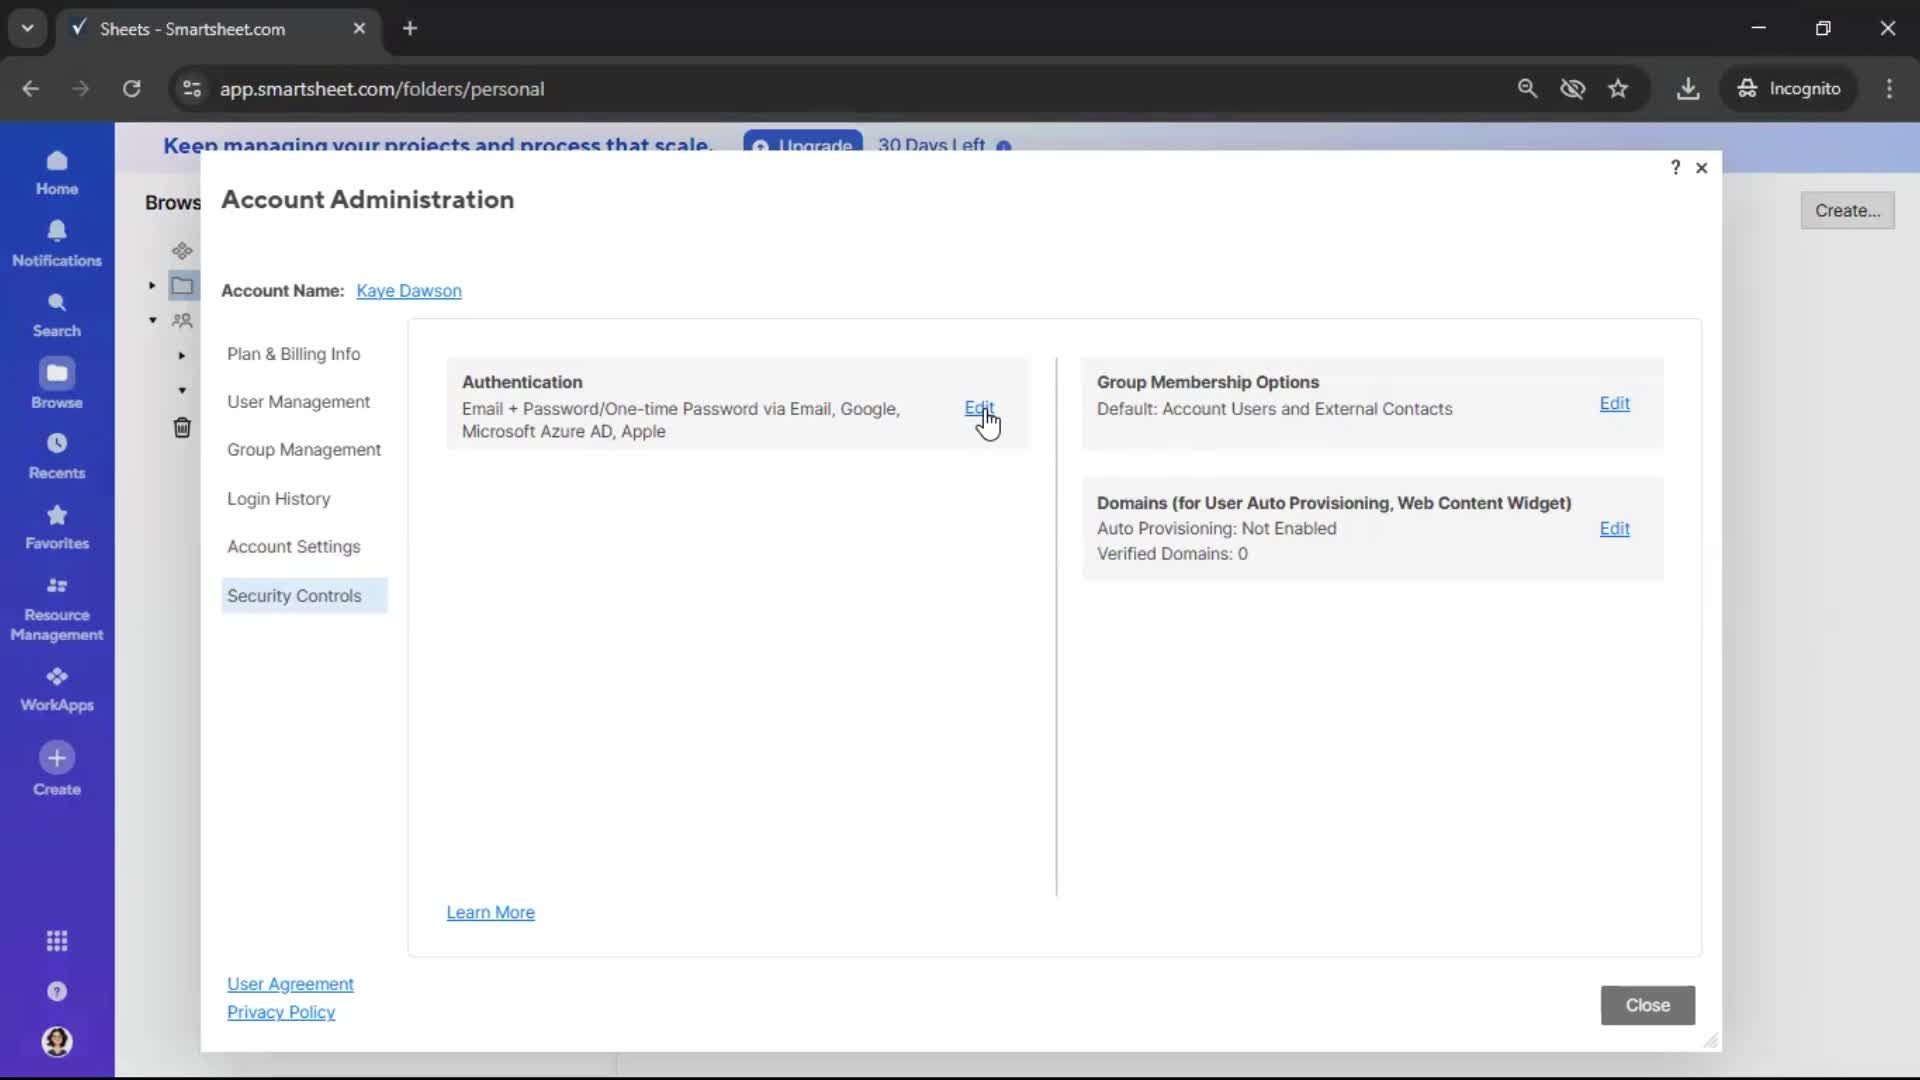Collapse the groups tree with its triangle
Viewport: 1920px width, 1080px height.
point(154,320)
